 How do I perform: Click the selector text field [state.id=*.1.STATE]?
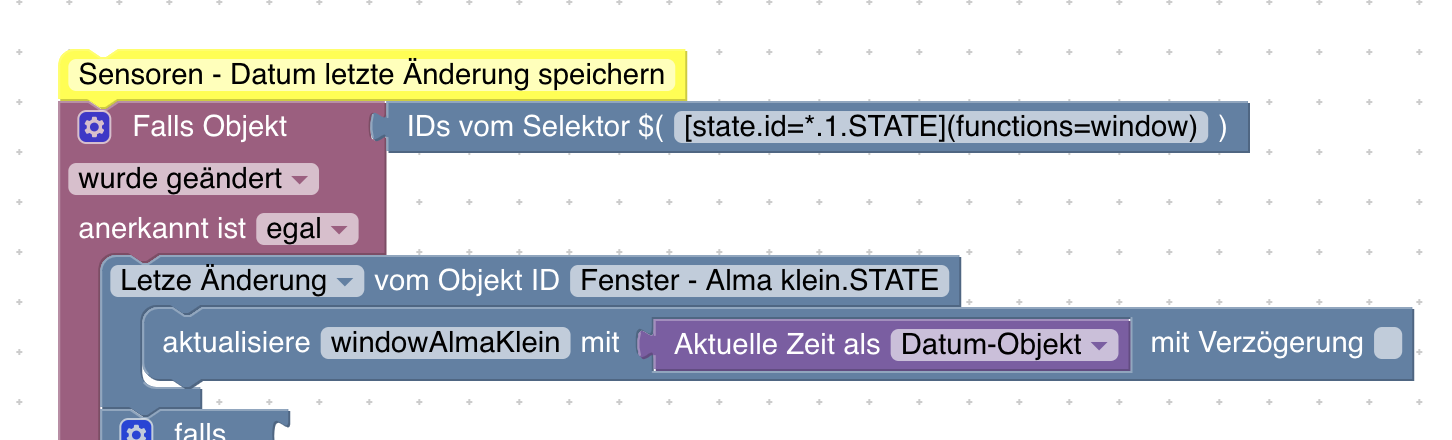(941, 127)
